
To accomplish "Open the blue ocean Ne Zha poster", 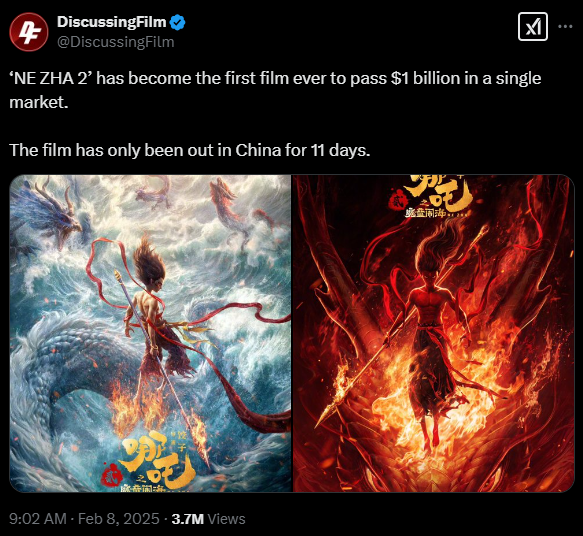I will pos(150,333).
